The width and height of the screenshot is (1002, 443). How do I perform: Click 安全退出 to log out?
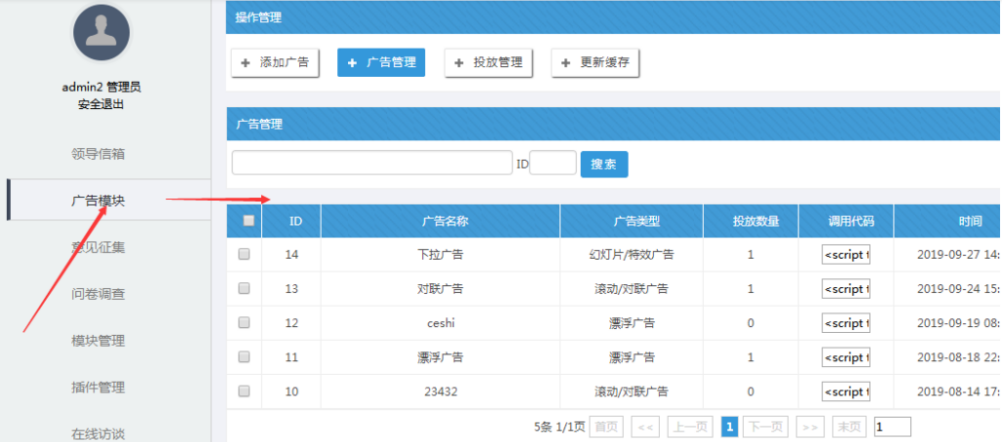[x=101, y=105]
